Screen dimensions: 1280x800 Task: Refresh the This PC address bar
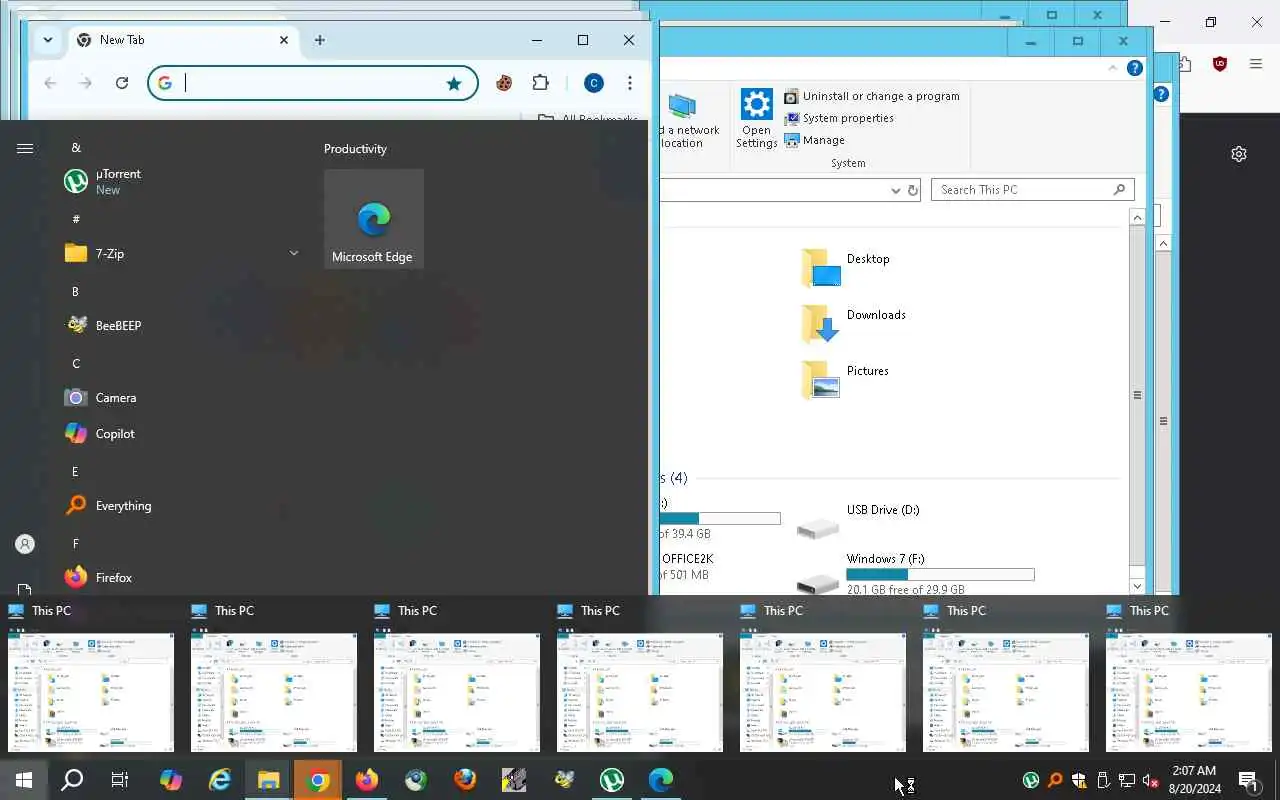point(913,190)
